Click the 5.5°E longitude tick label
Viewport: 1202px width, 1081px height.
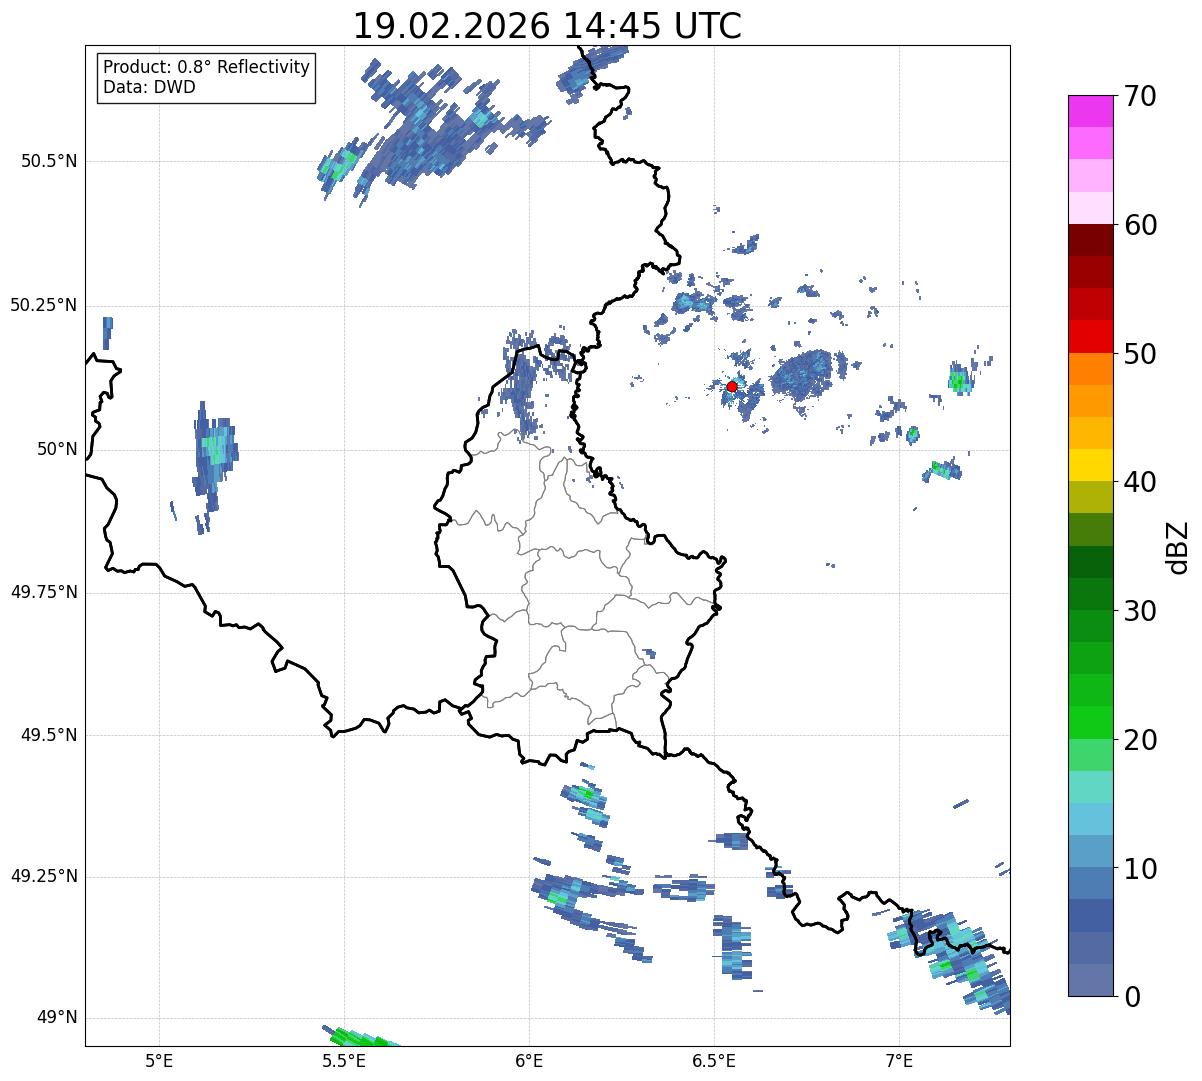[x=344, y=1059]
